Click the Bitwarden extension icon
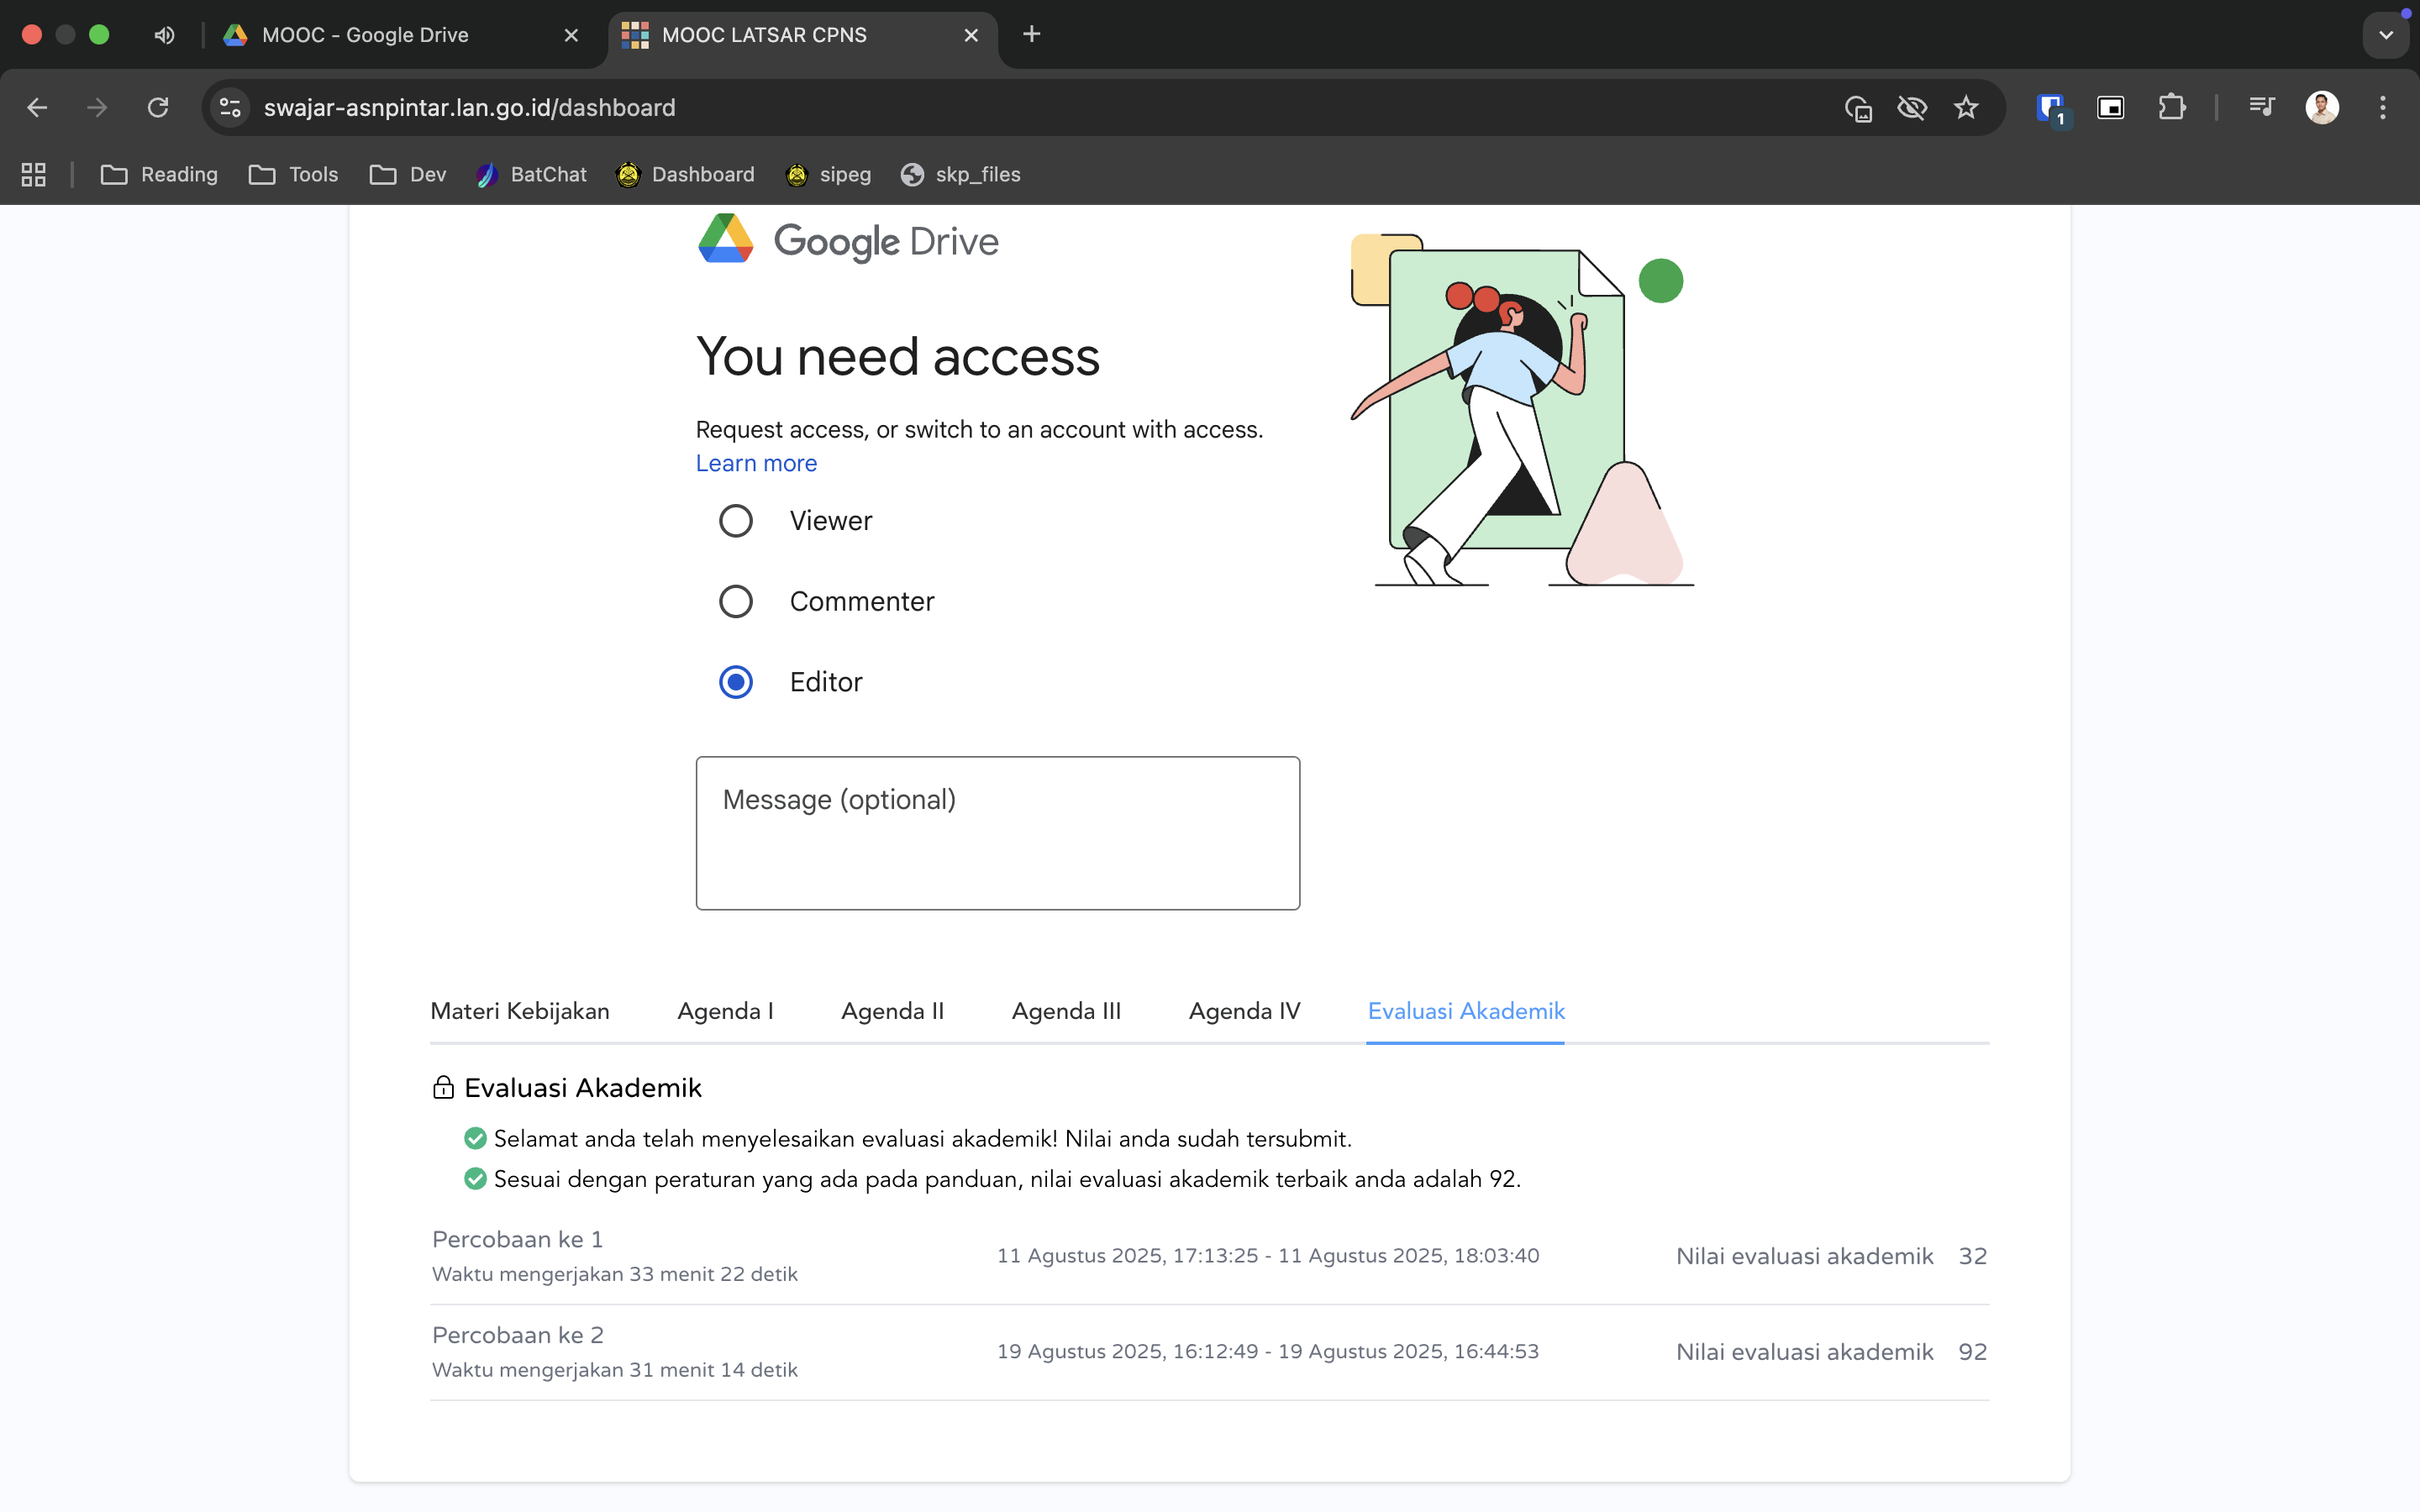 2050,107
